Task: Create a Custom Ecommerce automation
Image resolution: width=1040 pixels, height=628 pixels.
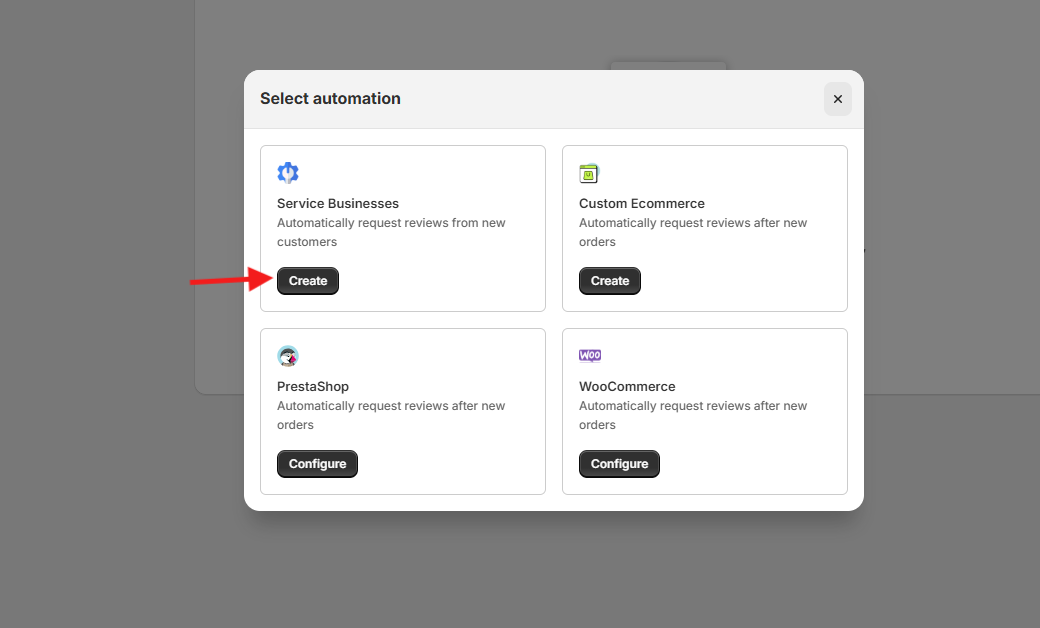Action: (610, 281)
